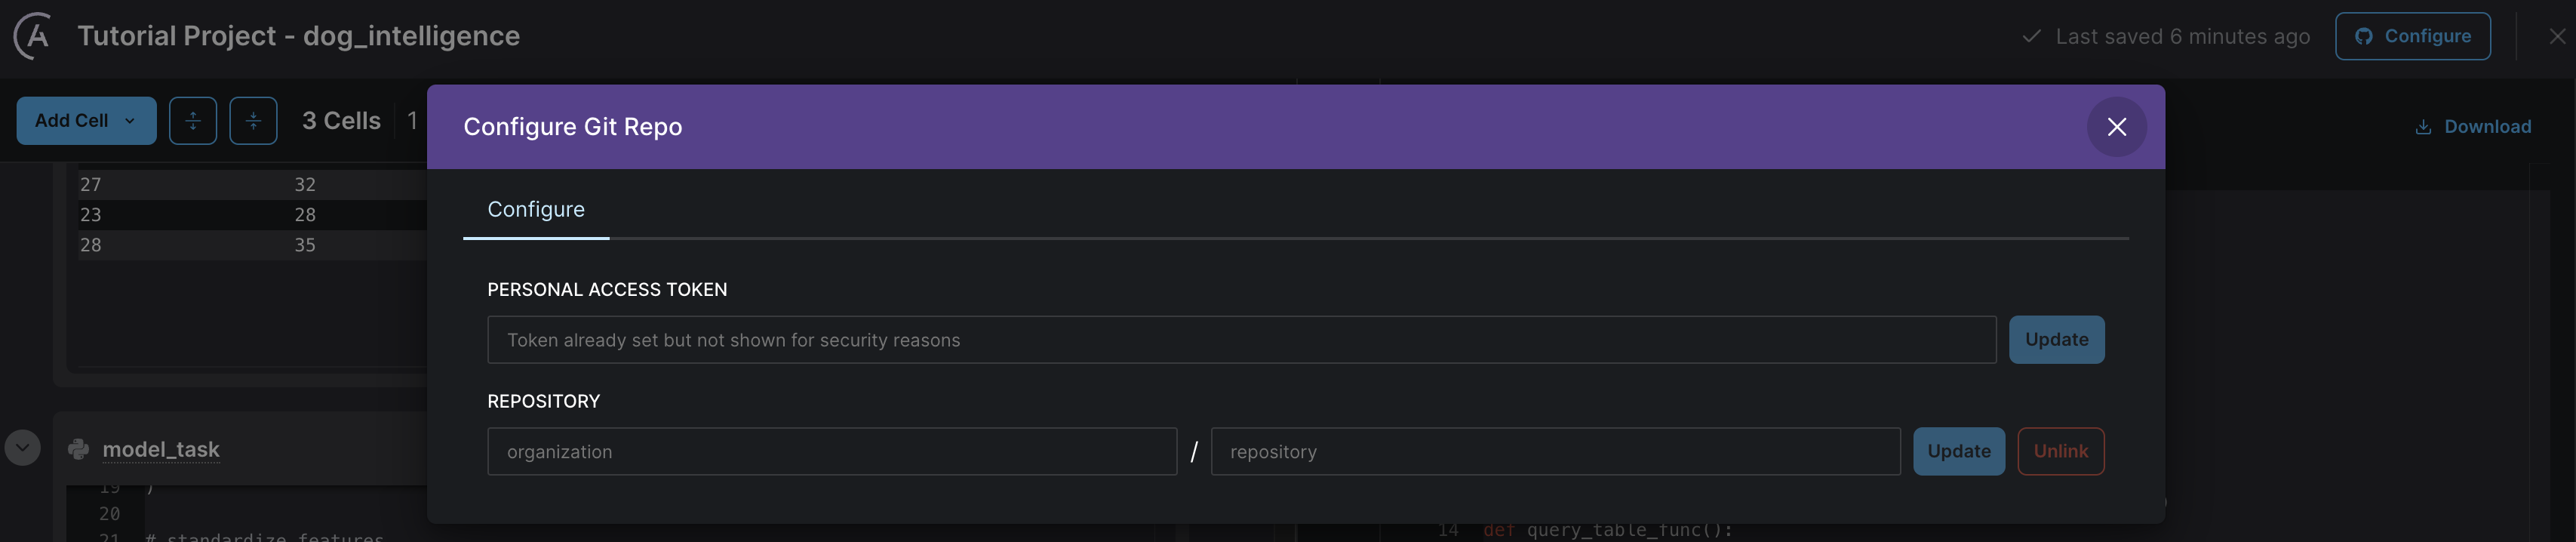
Task: Unlink the Git repository
Action: pyautogui.click(x=2060, y=451)
